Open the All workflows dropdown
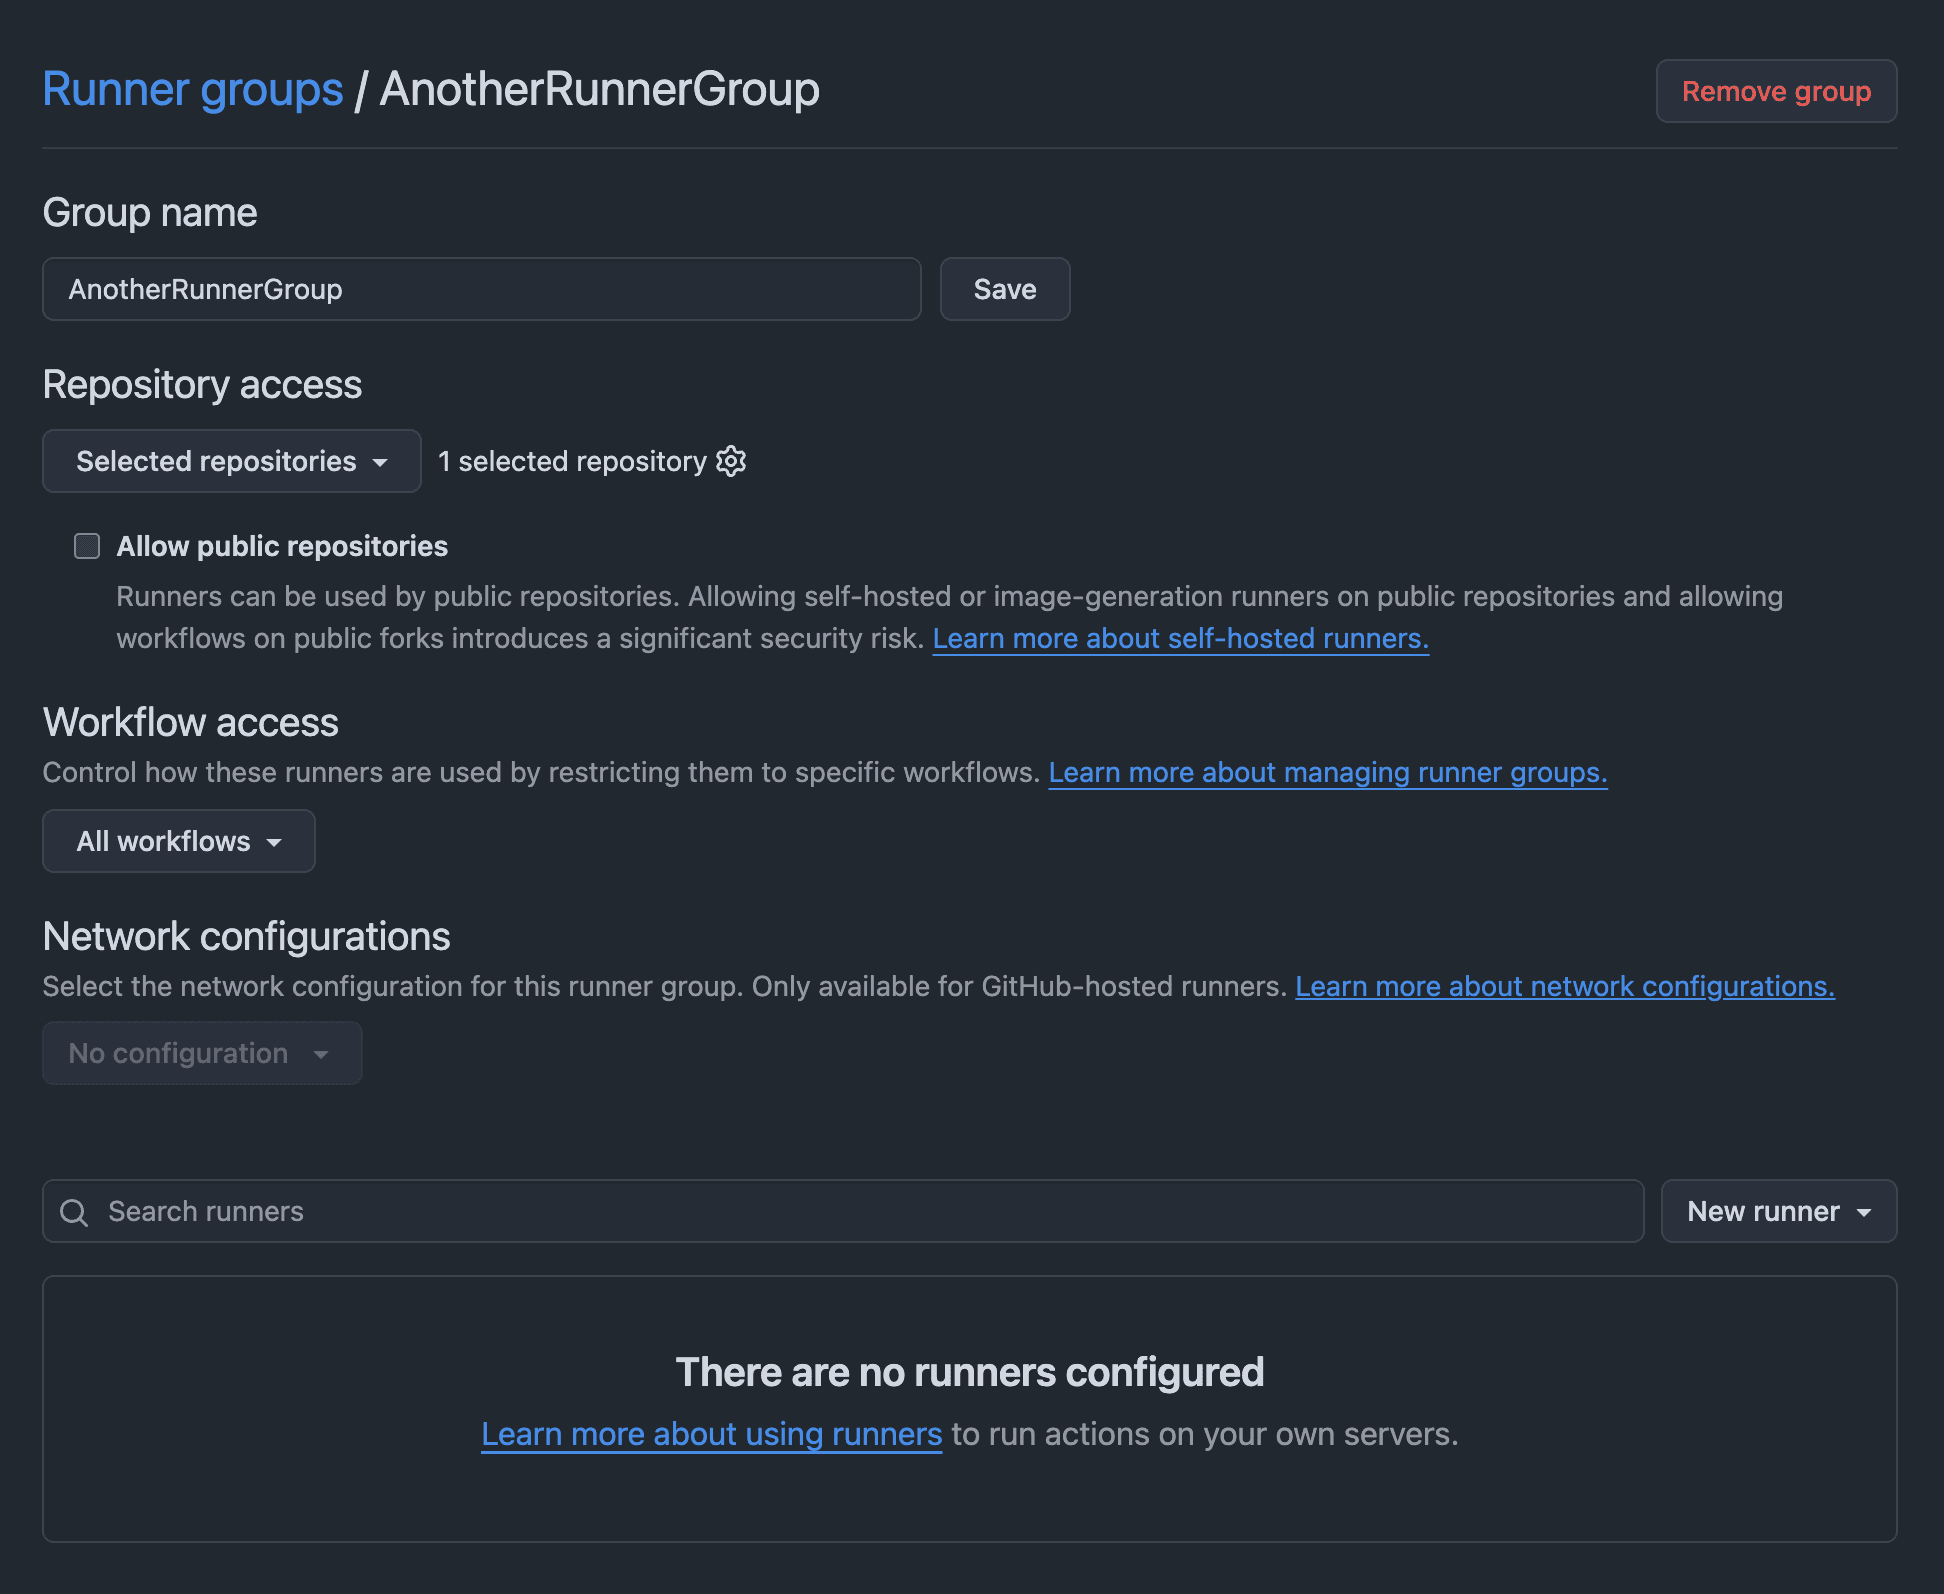 [x=178, y=841]
